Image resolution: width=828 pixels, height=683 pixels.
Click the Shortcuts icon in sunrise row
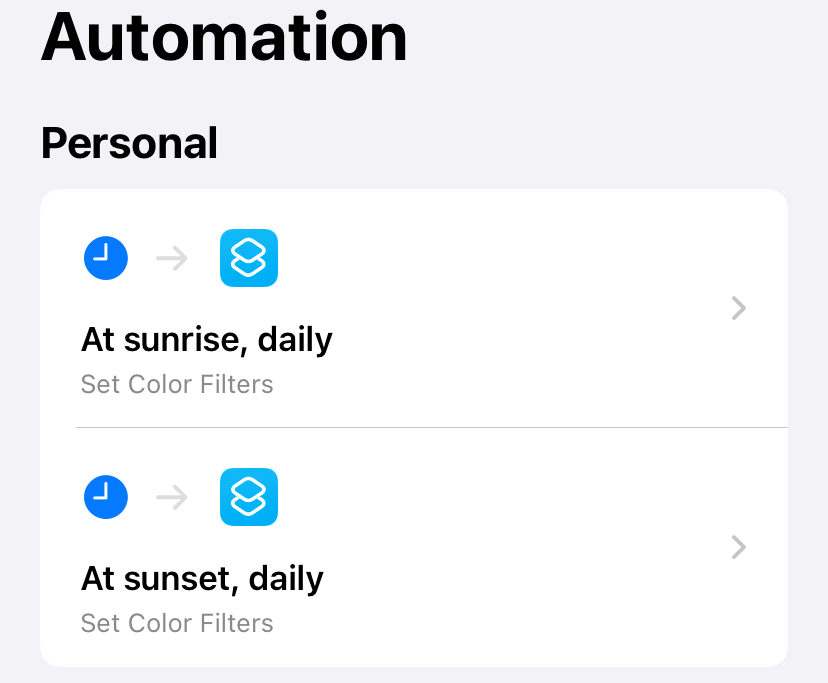click(x=248, y=258)
